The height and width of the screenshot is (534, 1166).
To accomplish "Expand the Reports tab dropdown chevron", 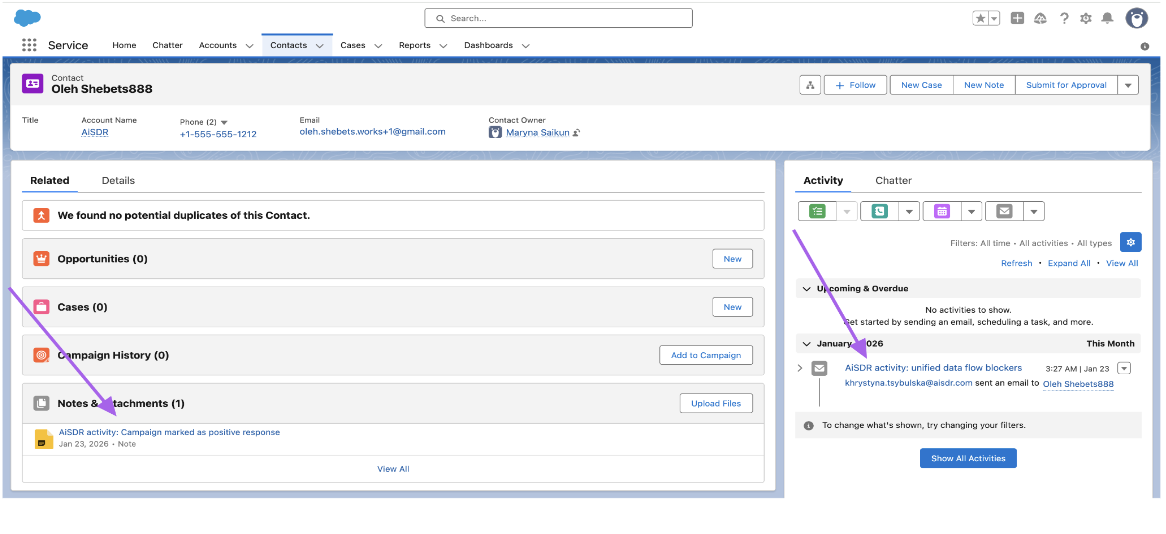I will coord(443,46).
